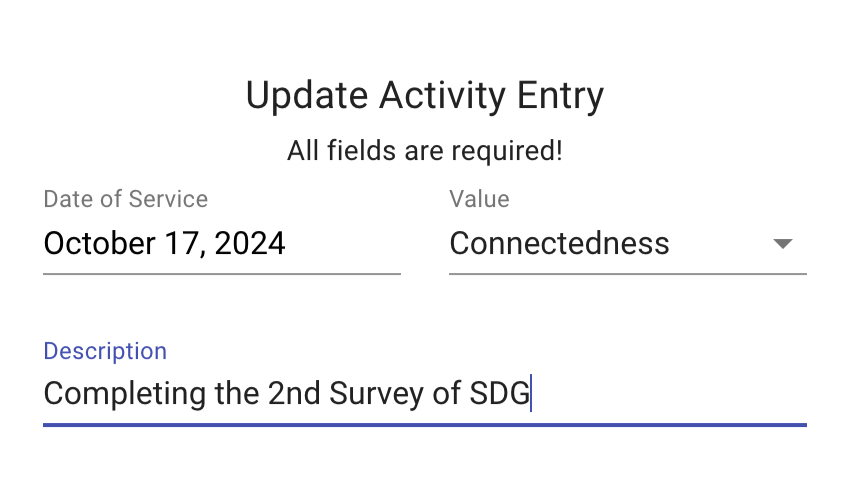This screenshot has width=848, height=480.
Task: Click the 'Date of Service' label
Action: (126, 199)
